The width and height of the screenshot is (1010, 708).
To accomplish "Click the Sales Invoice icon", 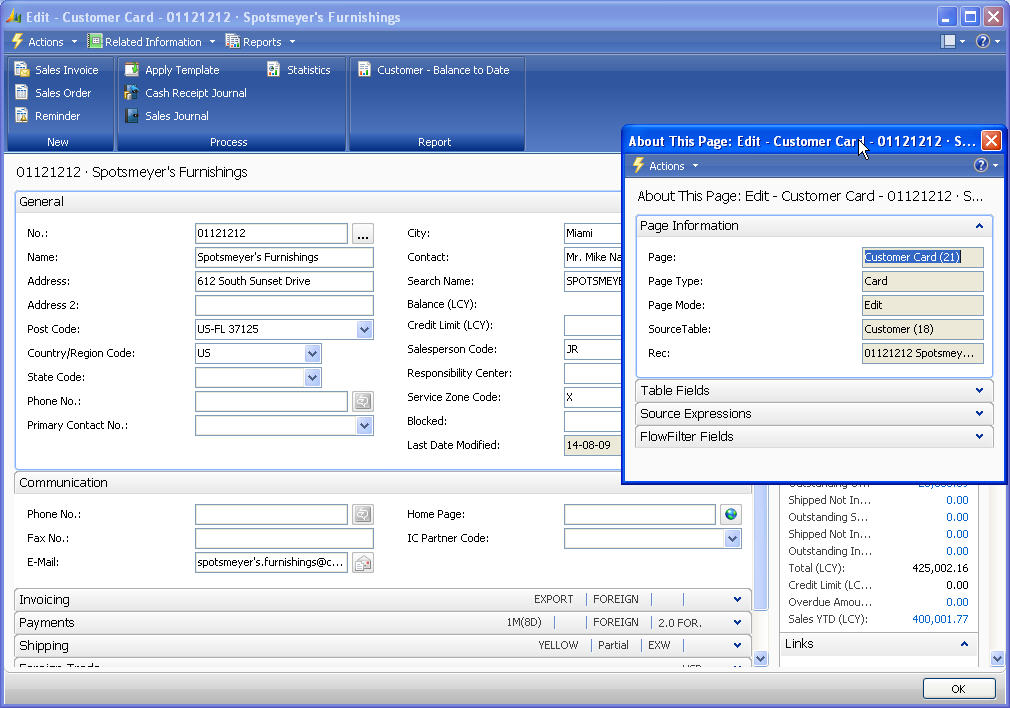I will click(22, 70).
